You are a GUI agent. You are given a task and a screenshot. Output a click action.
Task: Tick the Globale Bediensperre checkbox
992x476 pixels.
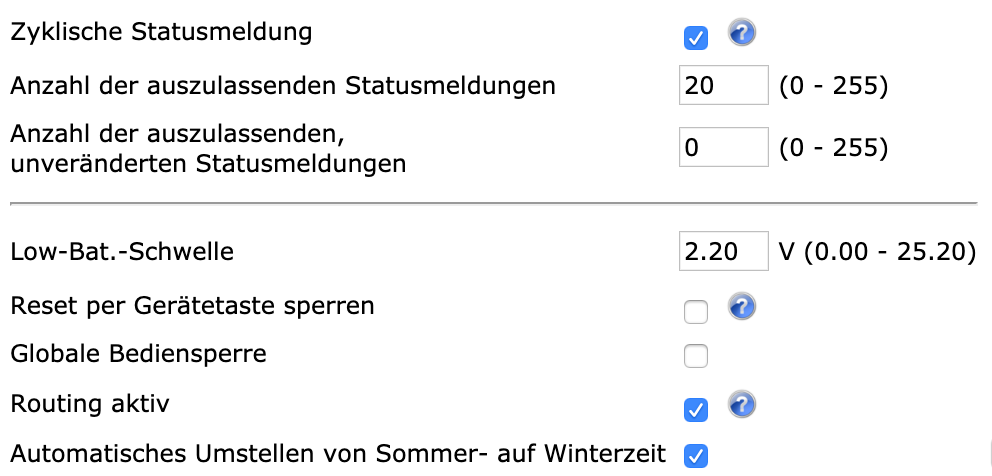[x=696, y=356]
